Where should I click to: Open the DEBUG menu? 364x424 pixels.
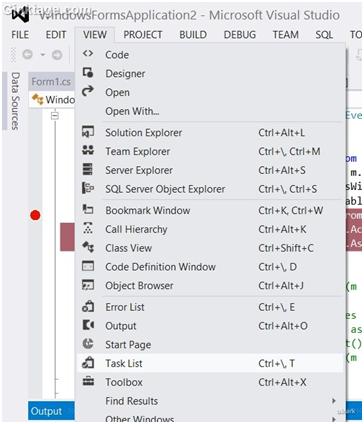point(240,35)
